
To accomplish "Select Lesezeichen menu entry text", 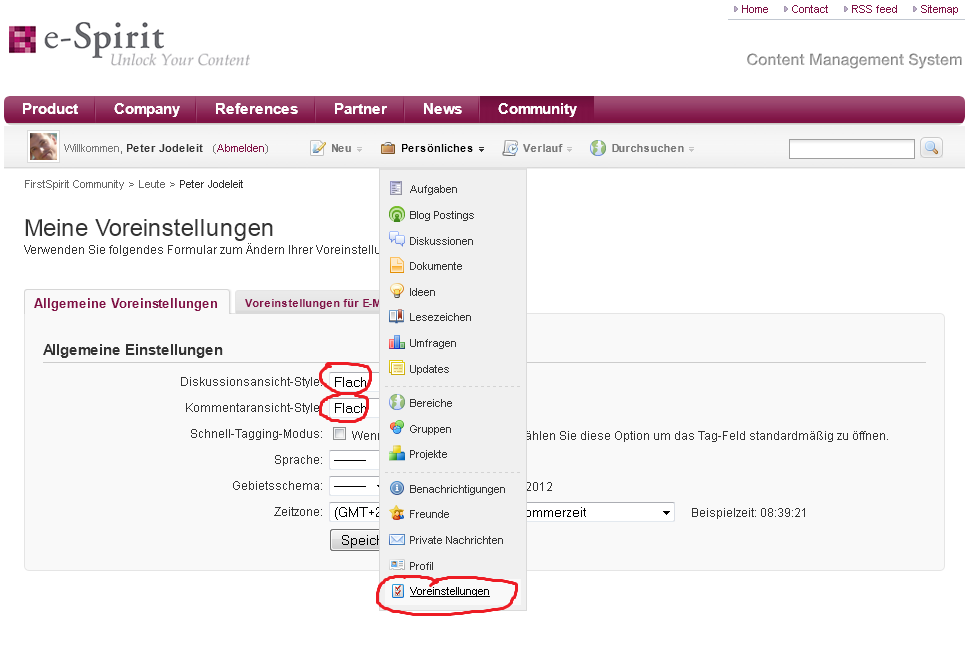I will coord(440,317).
